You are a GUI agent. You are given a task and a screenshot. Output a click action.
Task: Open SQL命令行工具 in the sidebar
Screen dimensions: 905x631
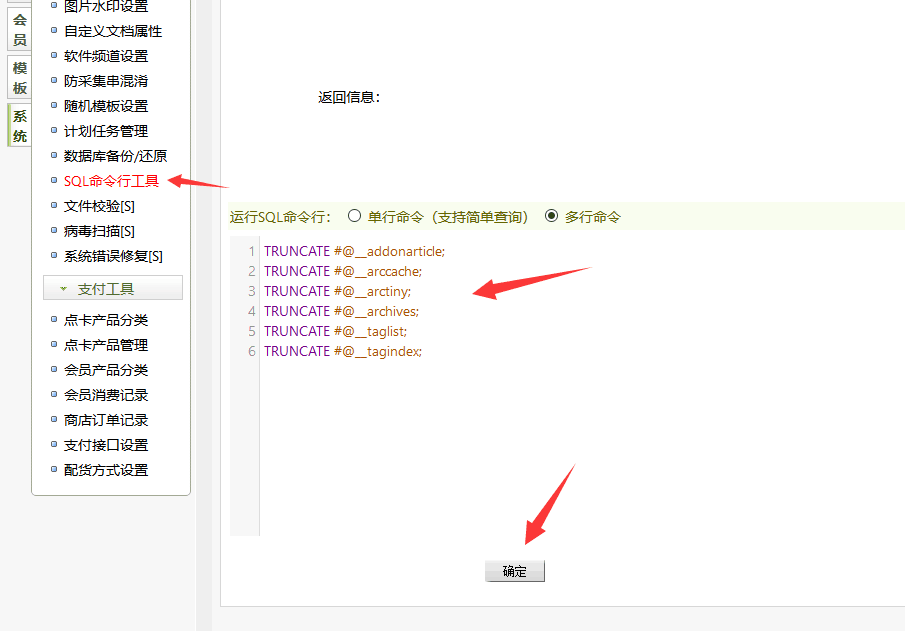111,181
